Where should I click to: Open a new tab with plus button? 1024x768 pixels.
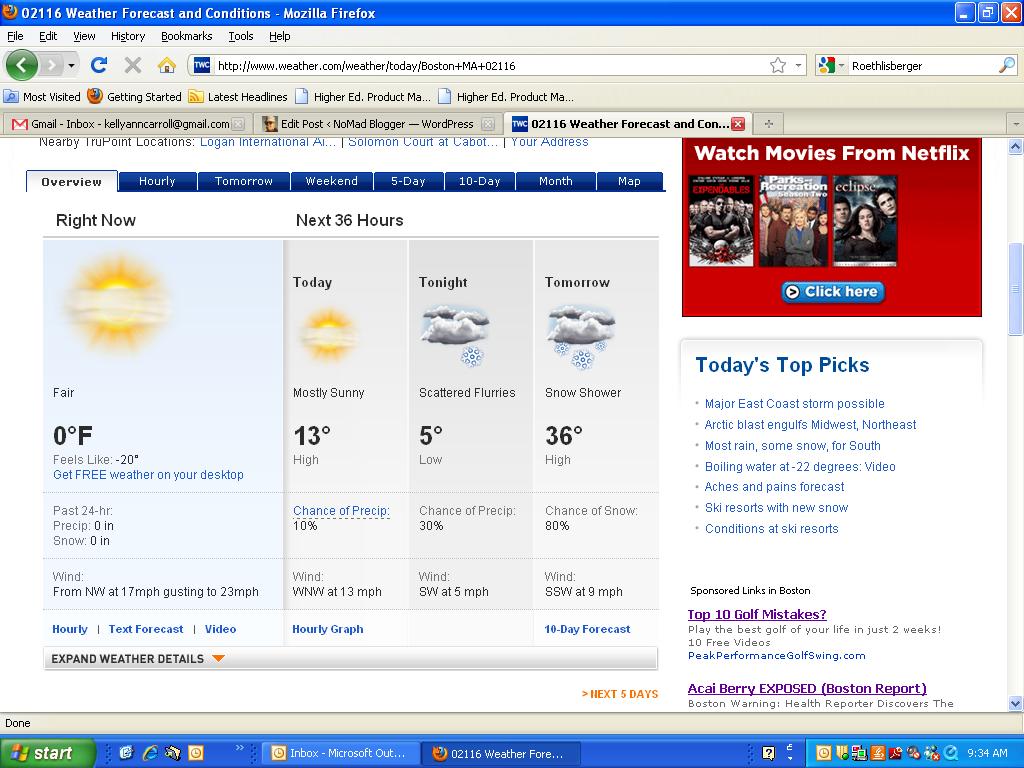(768, 124)
